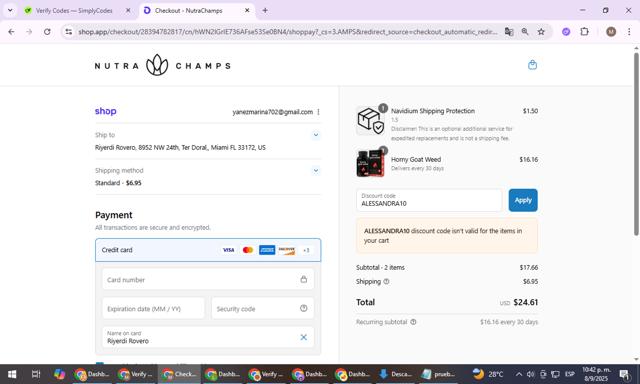Focus the Security code field
640x384 pixels.
tap(262, 309)
